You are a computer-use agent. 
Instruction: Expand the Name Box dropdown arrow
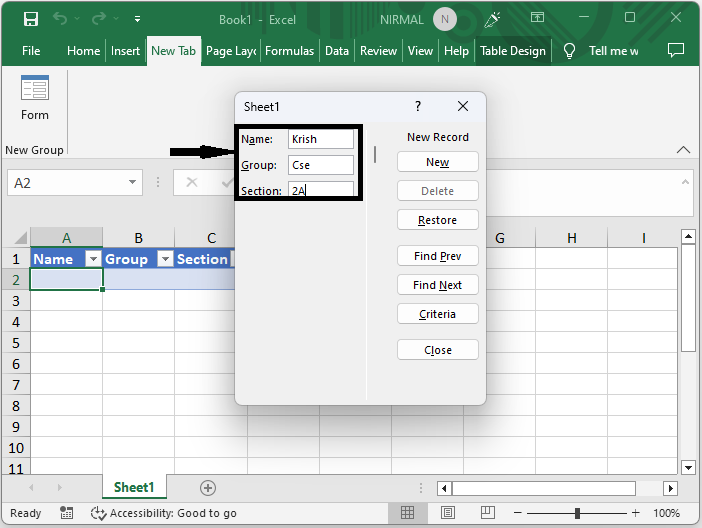coord(133,182)
